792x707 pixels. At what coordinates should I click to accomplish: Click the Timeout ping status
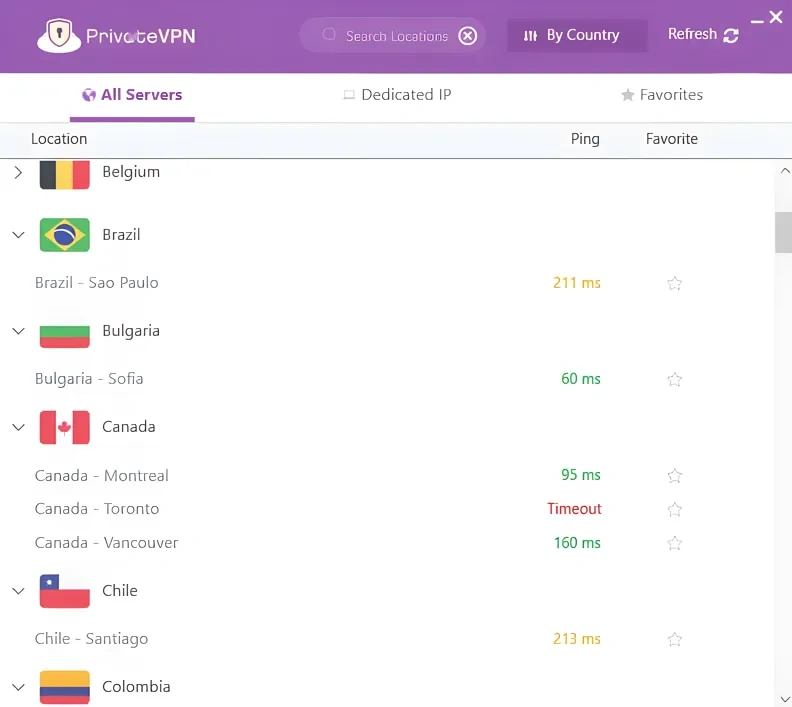pos(574,509)
